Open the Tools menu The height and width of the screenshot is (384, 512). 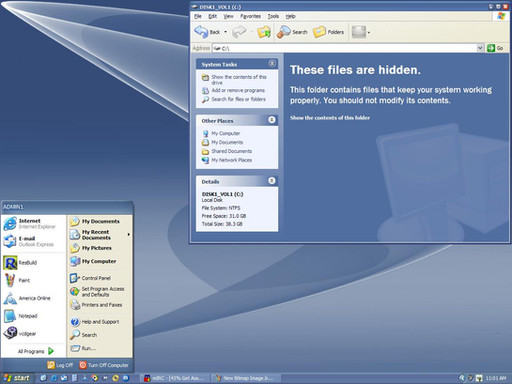coord(273,16)
